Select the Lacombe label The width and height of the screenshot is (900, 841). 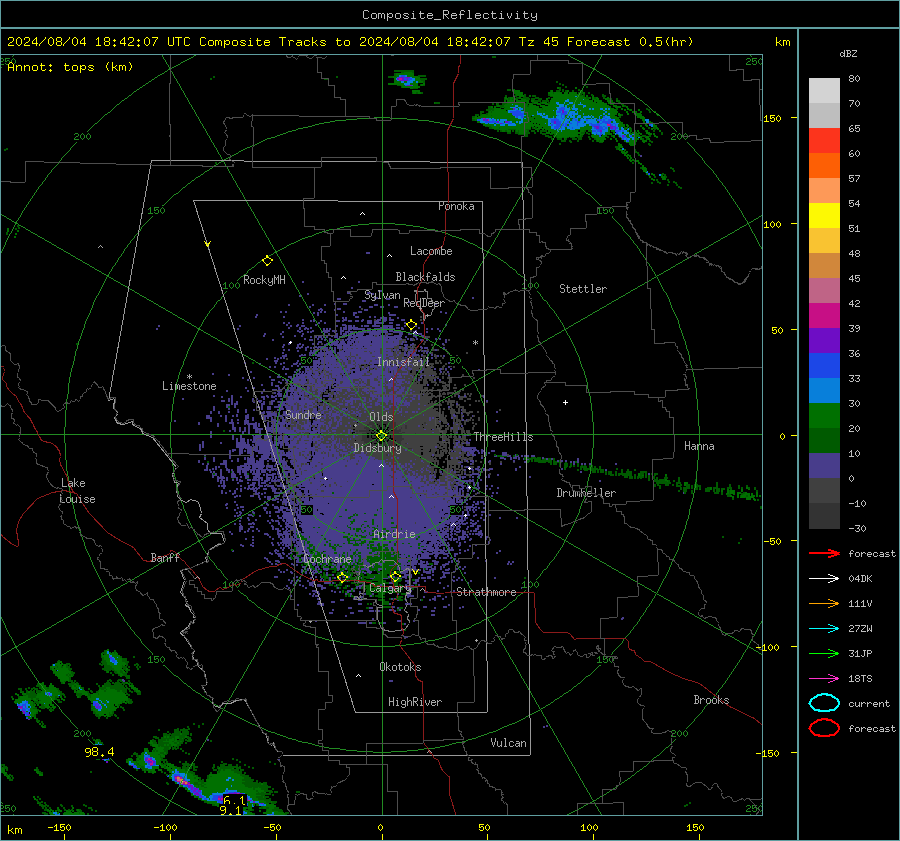tap(431, 251)
